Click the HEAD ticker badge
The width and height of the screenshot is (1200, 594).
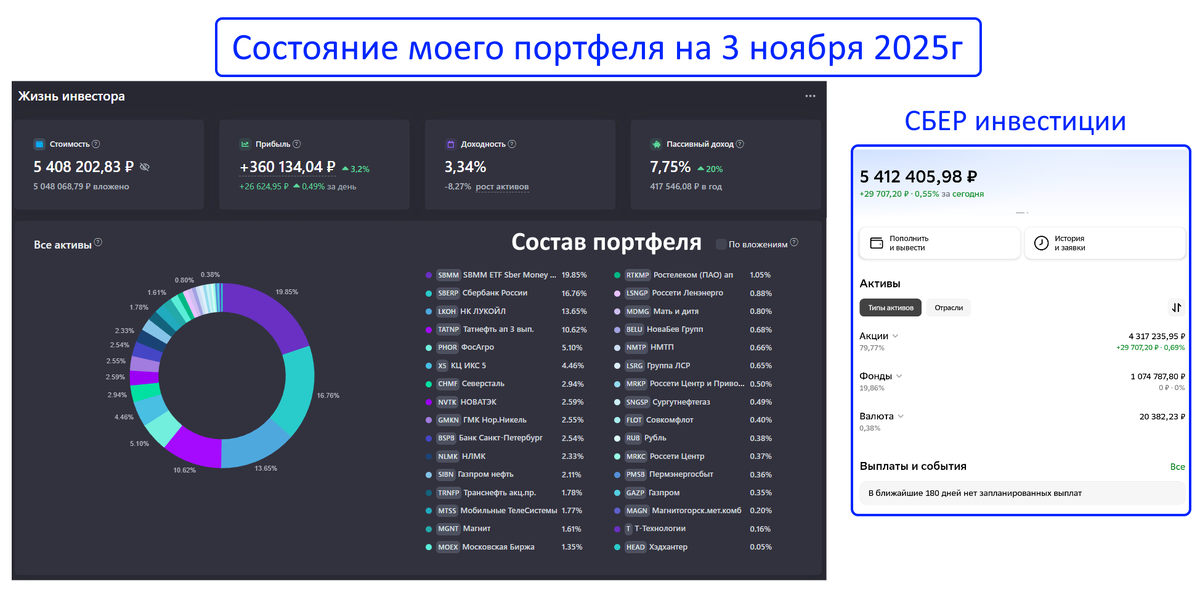(636, 547)
